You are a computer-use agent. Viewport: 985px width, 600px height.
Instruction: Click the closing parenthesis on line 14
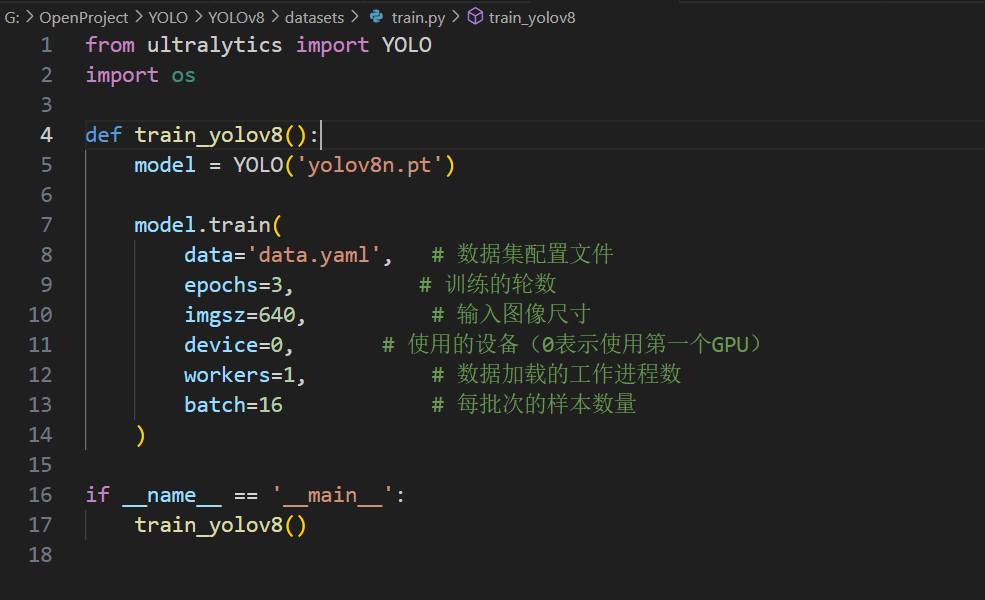coord(140,435)
